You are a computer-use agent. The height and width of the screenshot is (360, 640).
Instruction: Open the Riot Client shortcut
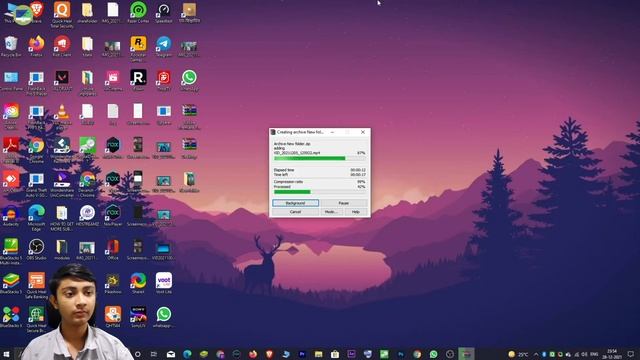[62, 46]
